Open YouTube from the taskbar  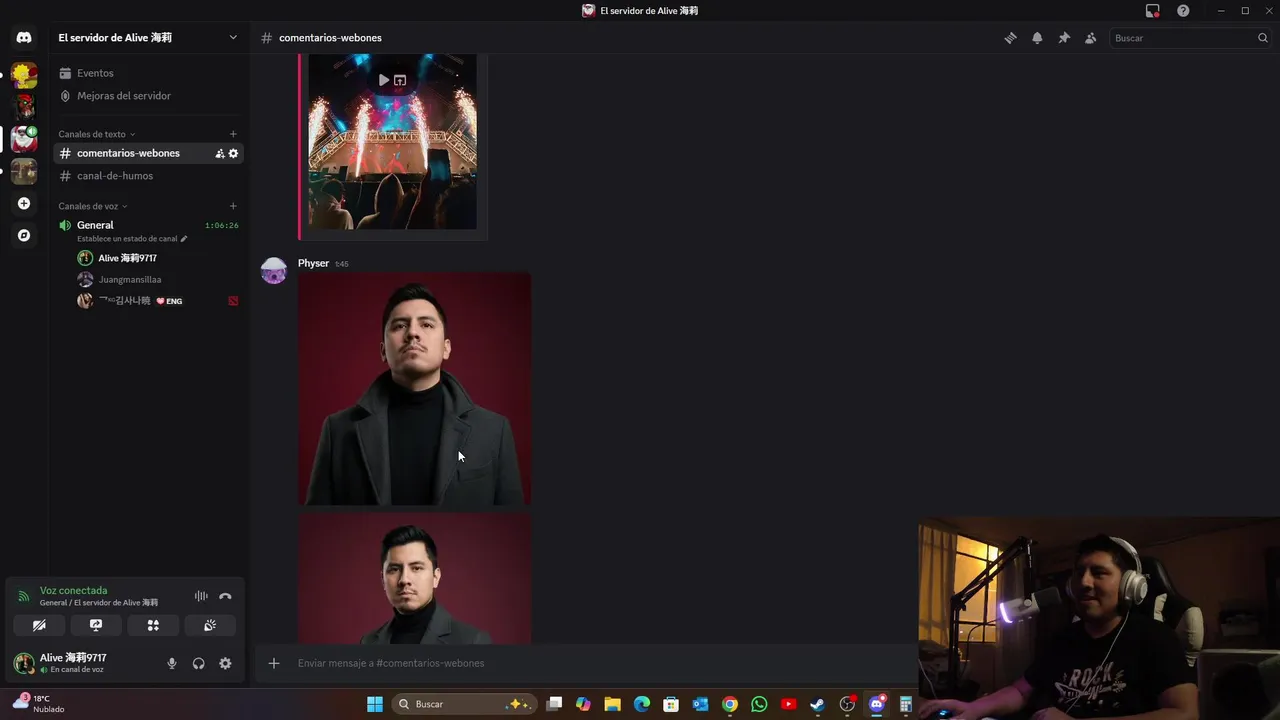click(788, 704)
